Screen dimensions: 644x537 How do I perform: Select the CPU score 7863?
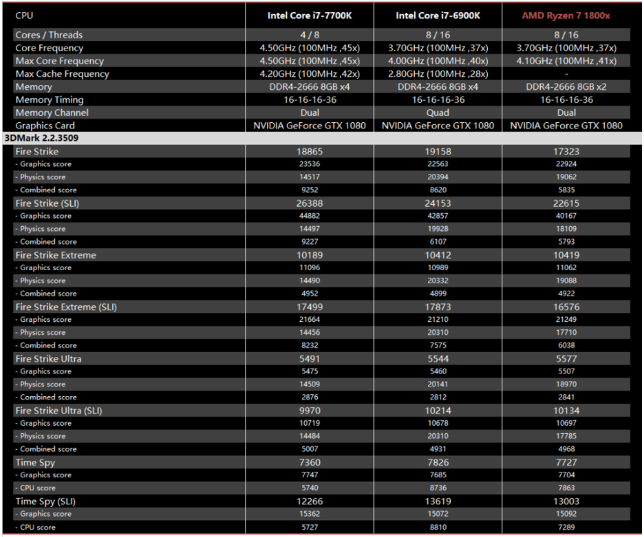pyautogui.click(x=566, y=488)
